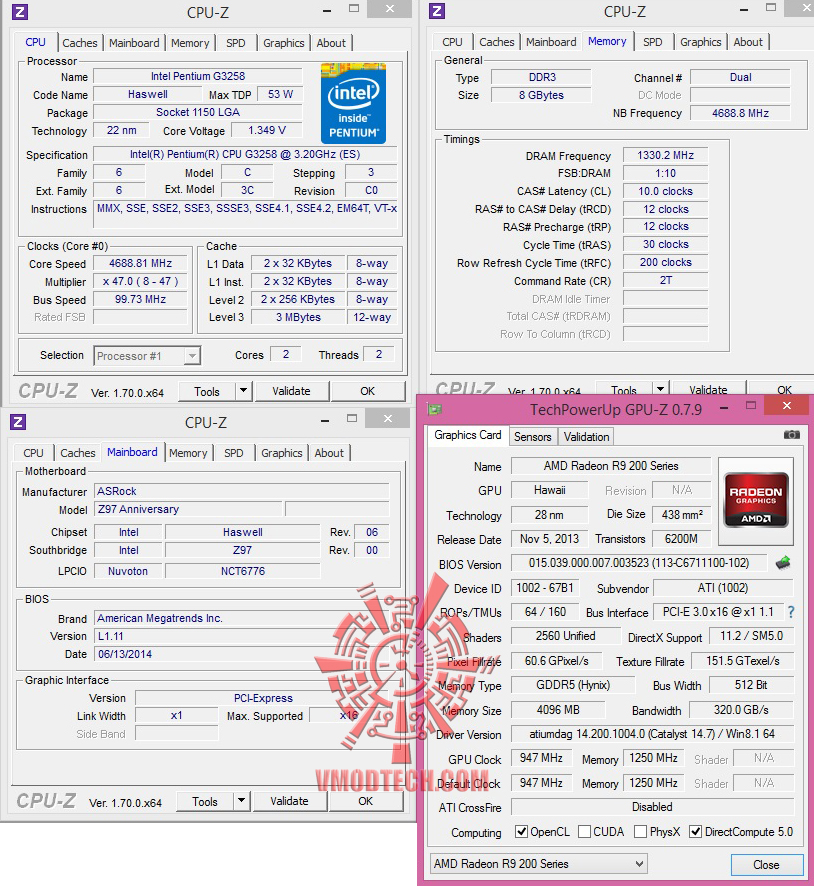Click the Validate button in CPU-Z
The height and width of the screenshot is (886, 814).
[x=292, y=391]
